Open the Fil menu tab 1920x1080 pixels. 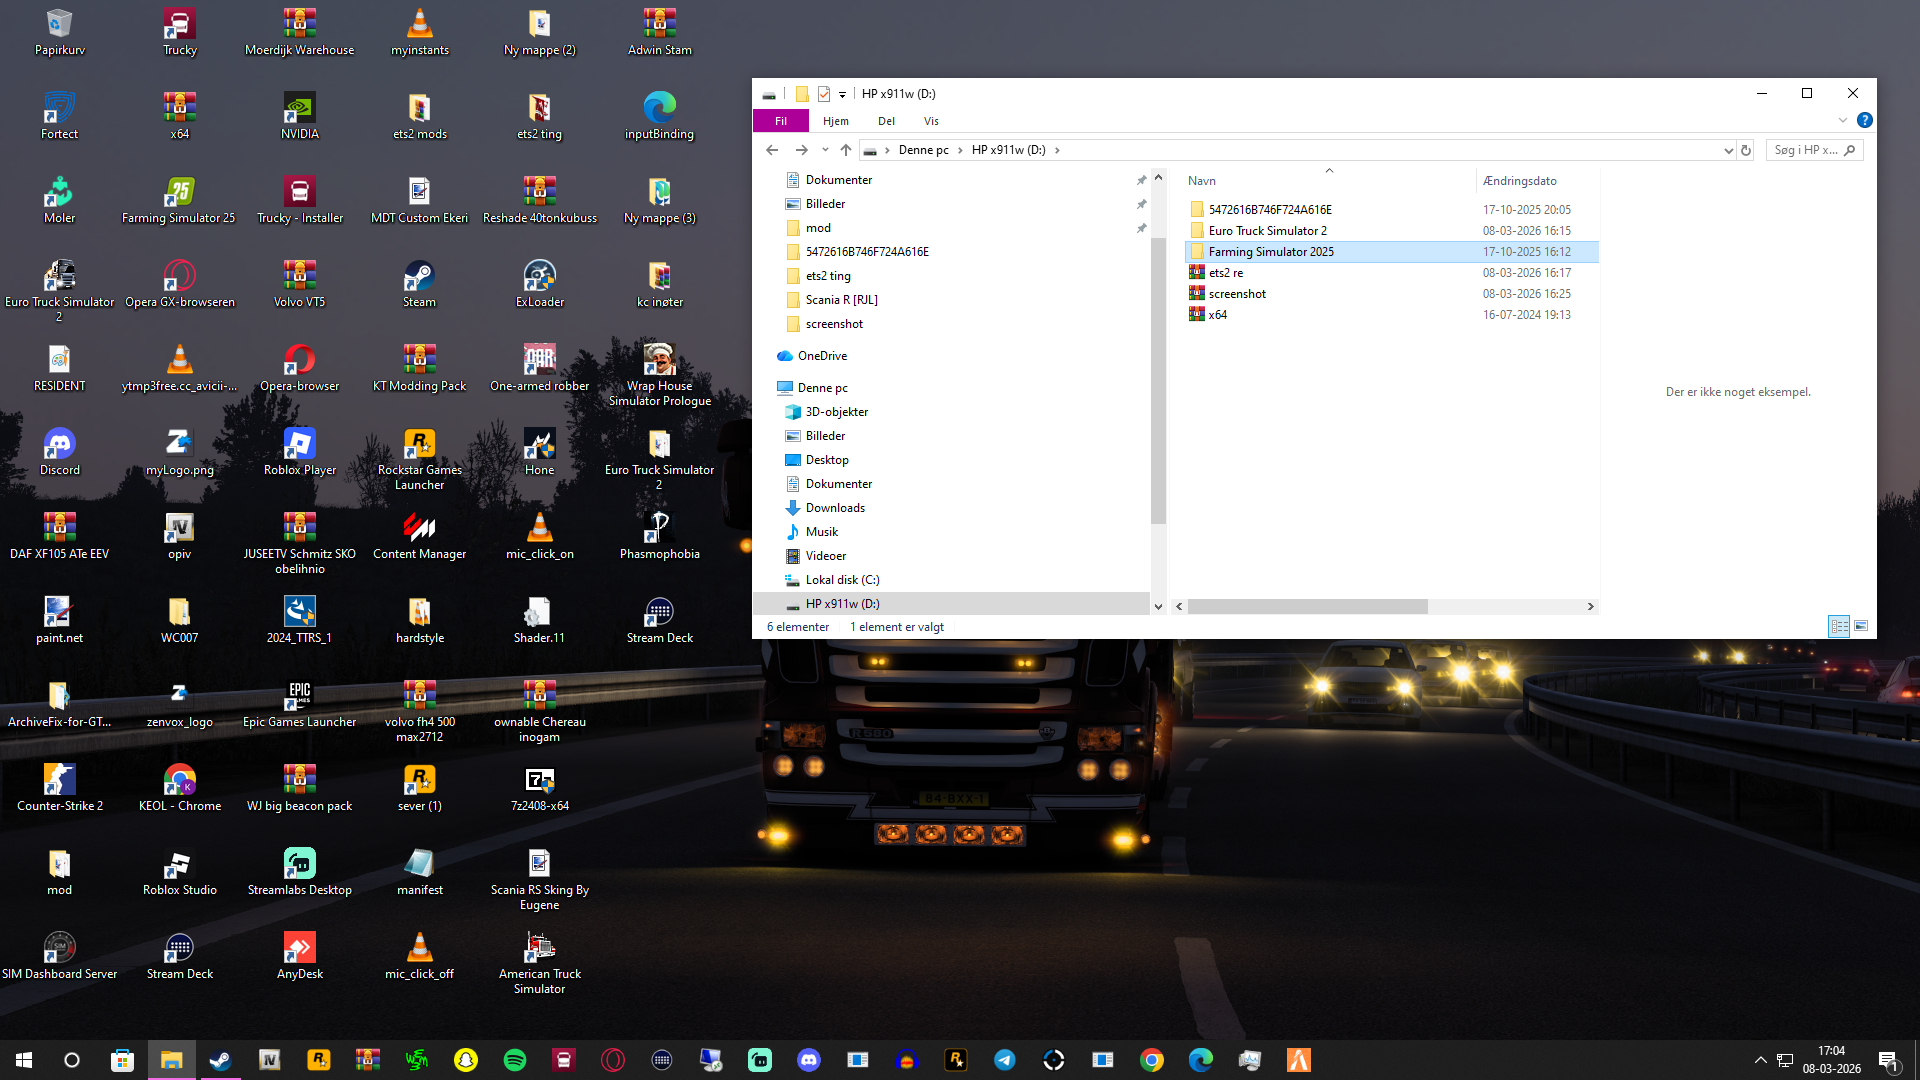coord(780,121)
